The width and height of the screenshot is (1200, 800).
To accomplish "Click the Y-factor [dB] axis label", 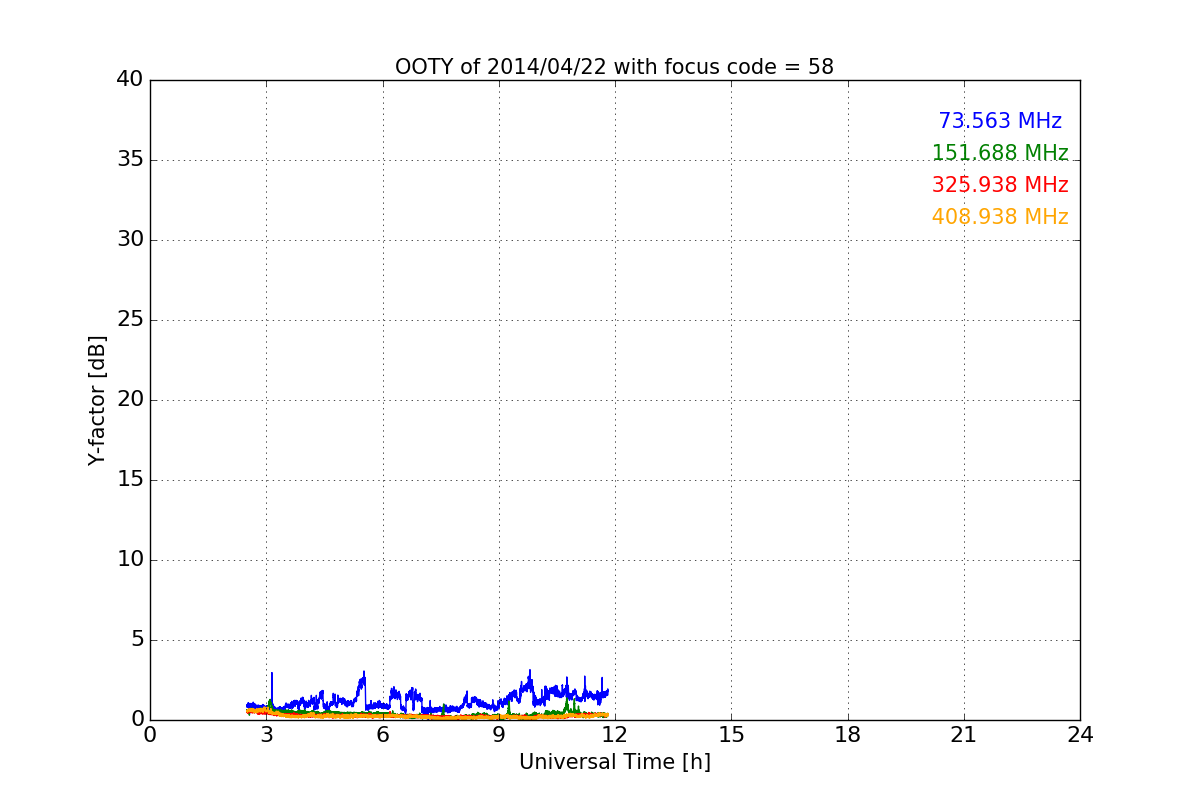I will coord(97,400).
